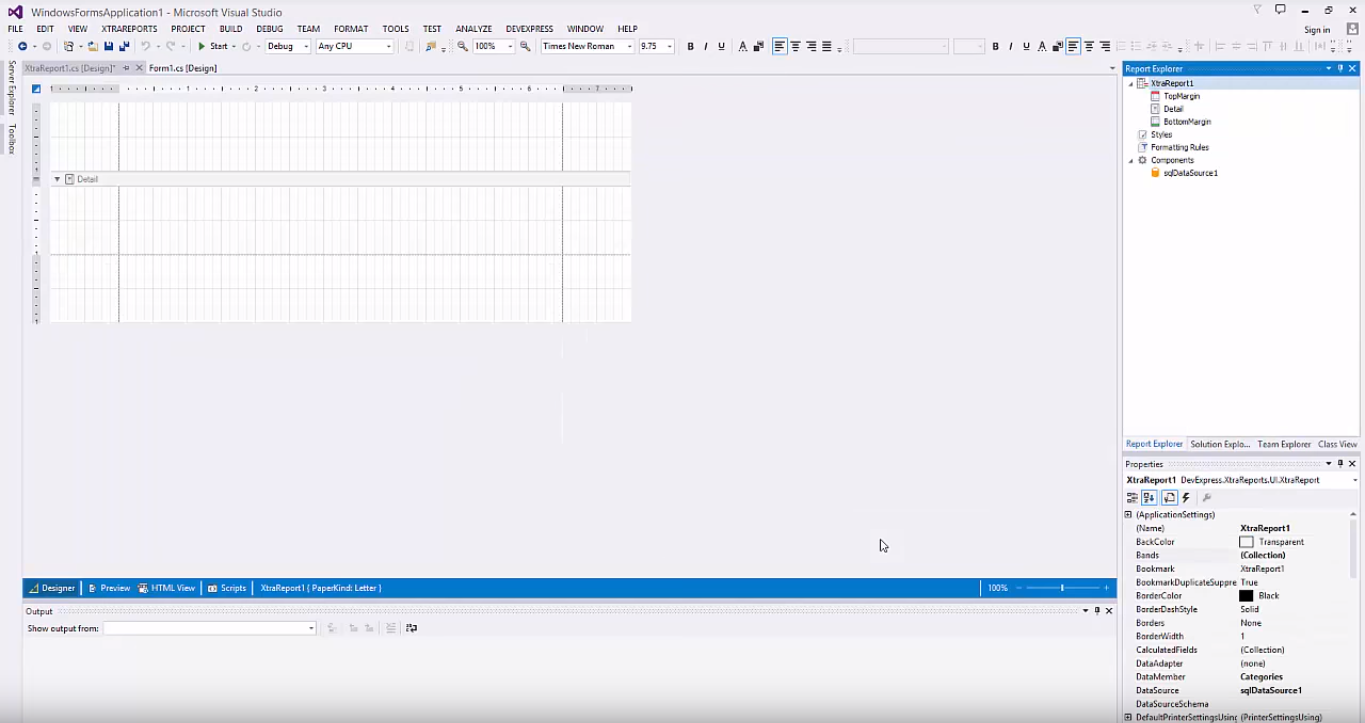Close the Report Explorer panel
1365x723 pixels.
click(x=1352, y=68)
